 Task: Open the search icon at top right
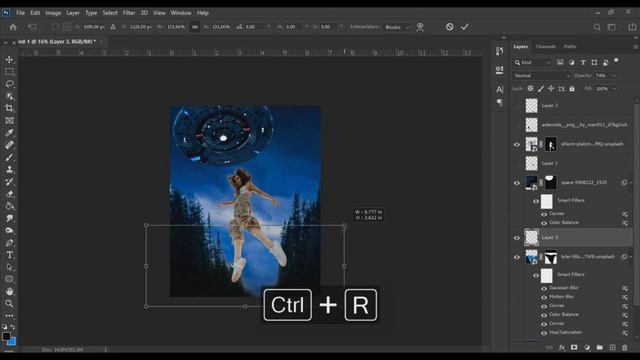(597, 27)
